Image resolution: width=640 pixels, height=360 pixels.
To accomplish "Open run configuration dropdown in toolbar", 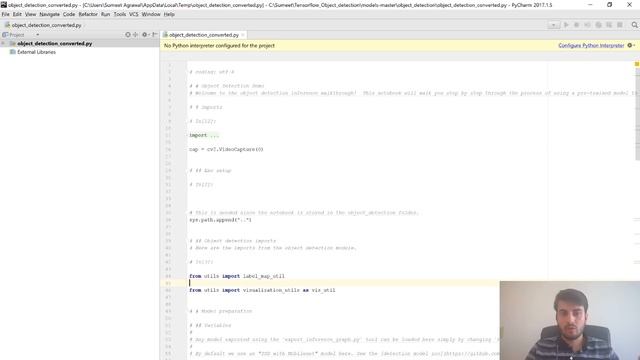I will (x=553, y=25).
